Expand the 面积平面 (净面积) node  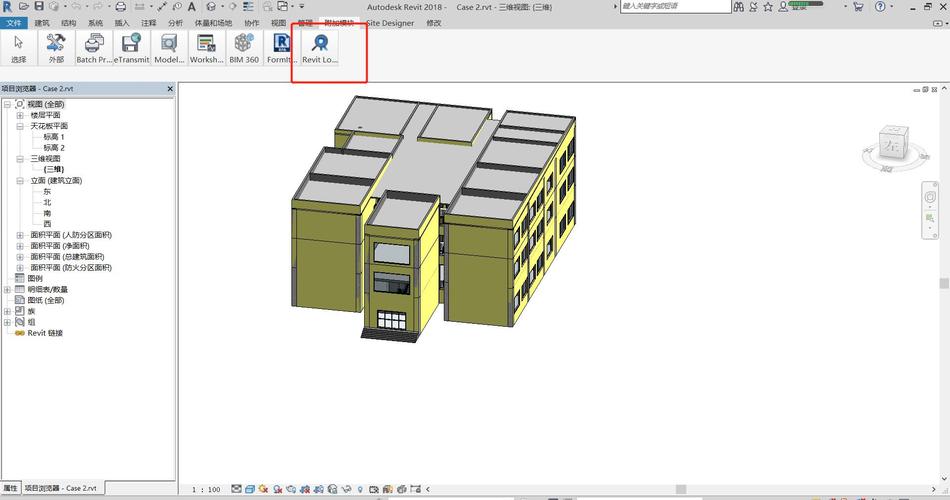(19, 246)
